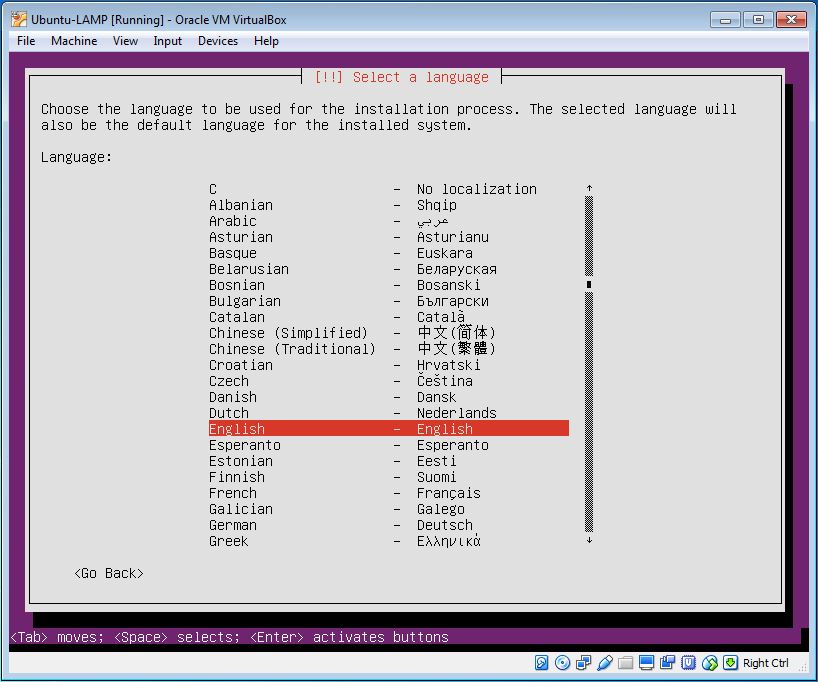Click the CPU virtualization chip icon
The width and height of the screenshot is (818, 682).
(x=689, y=663)
